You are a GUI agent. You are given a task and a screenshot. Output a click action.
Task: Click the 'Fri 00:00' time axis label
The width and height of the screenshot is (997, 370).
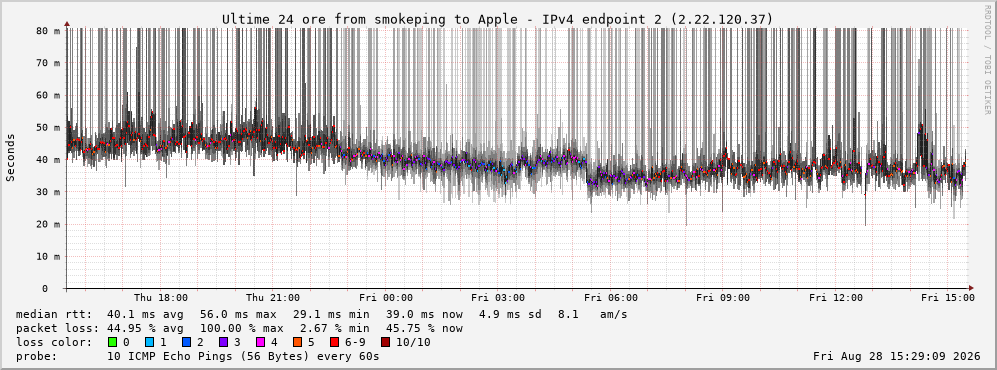pos(386,298)
